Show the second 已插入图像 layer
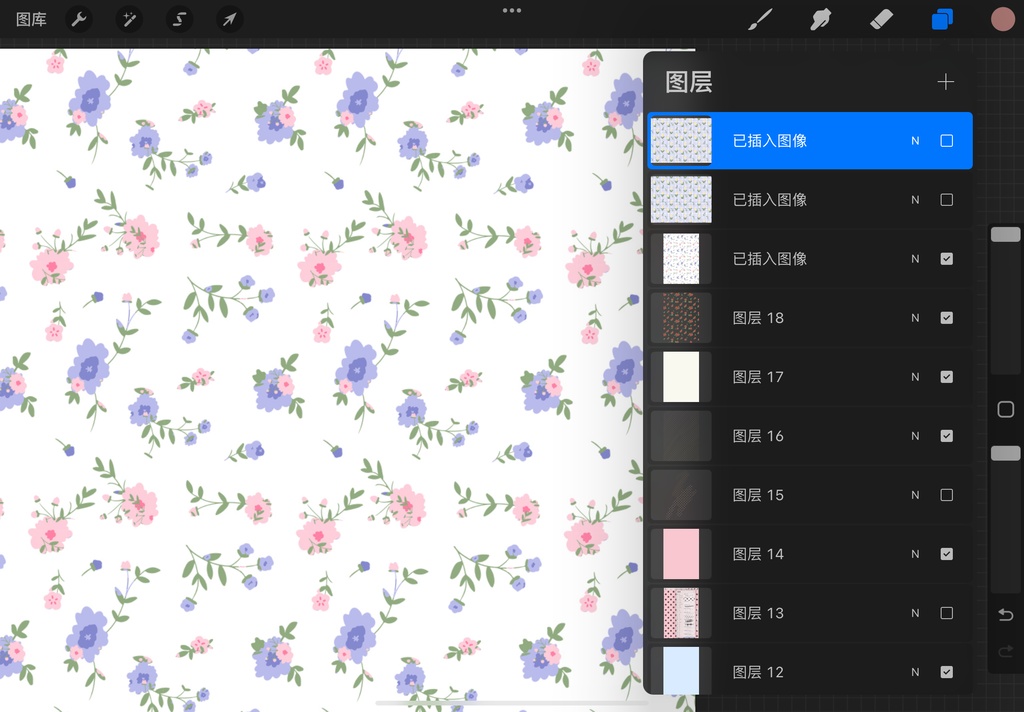This screenshot has height=712, width=1024. tap(946, 199)
